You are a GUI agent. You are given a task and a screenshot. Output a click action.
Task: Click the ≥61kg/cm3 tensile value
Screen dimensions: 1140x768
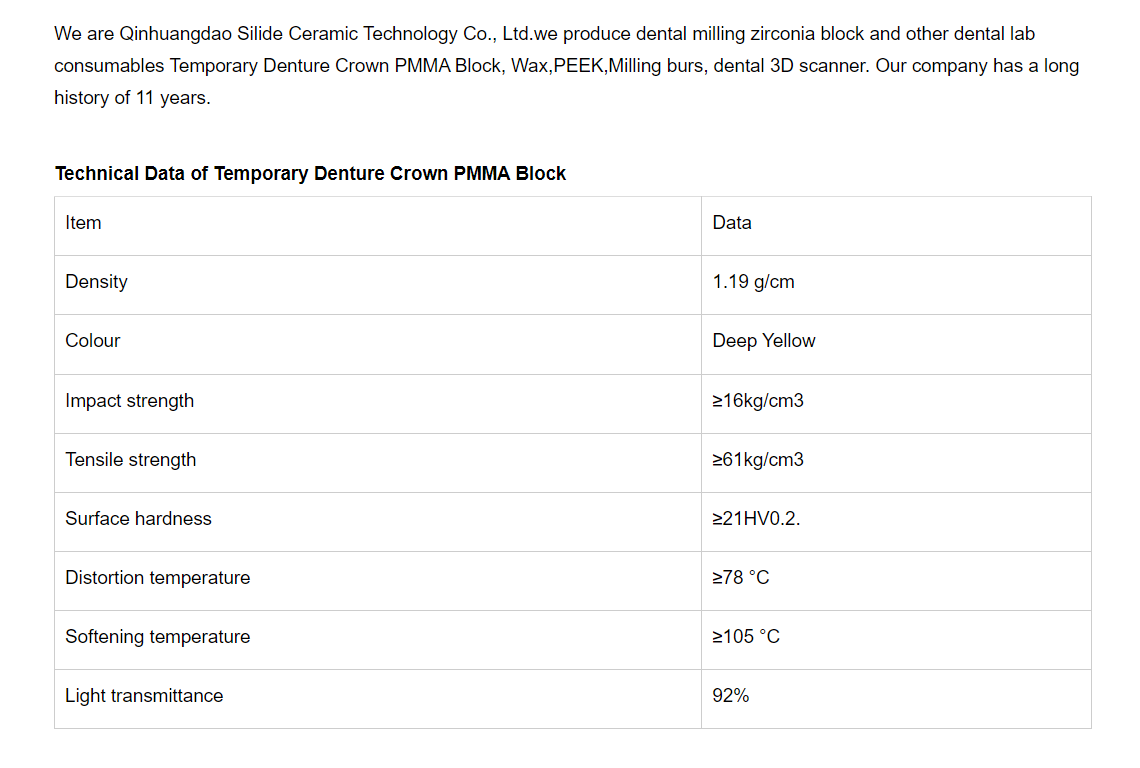tap(758, 460)
